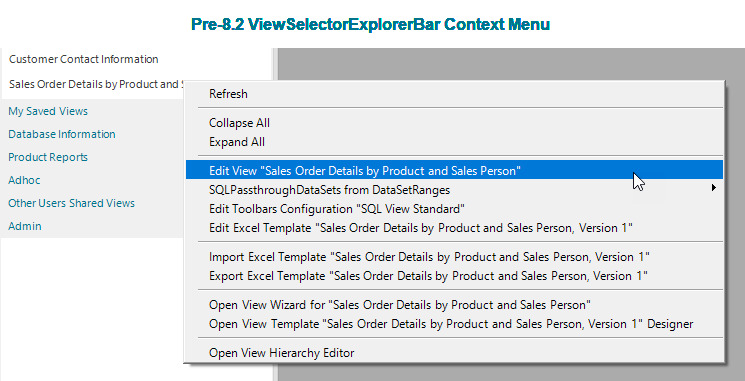Choose Export Excel Template menu entry

click(x=454, y=276)
